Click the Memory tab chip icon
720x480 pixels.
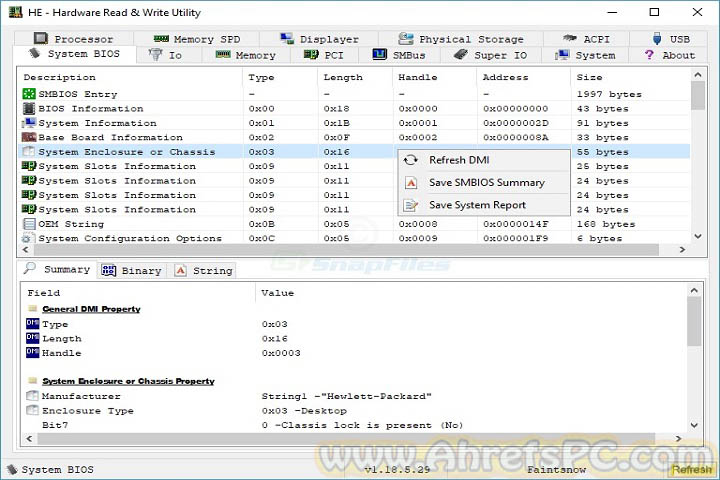point(223,55)
